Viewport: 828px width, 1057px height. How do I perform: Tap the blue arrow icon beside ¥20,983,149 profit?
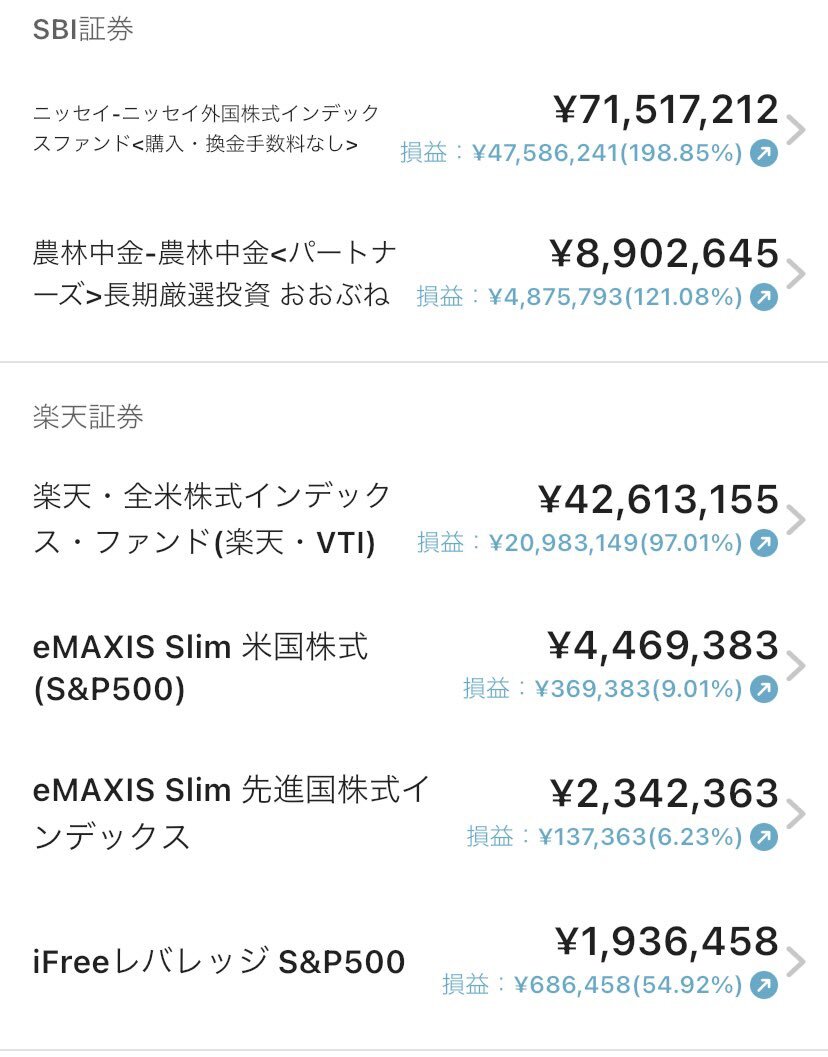click(764, 543)
